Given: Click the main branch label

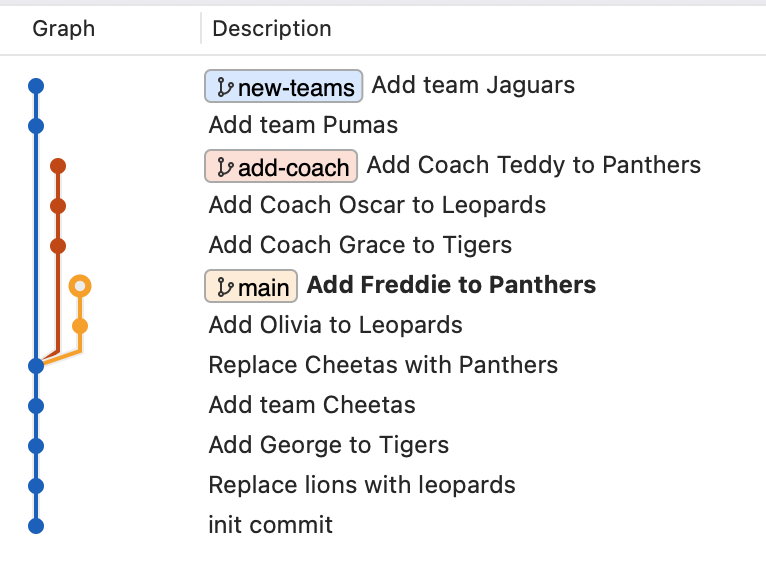Looking at the screenshot, I should click(x=251, y=286).
